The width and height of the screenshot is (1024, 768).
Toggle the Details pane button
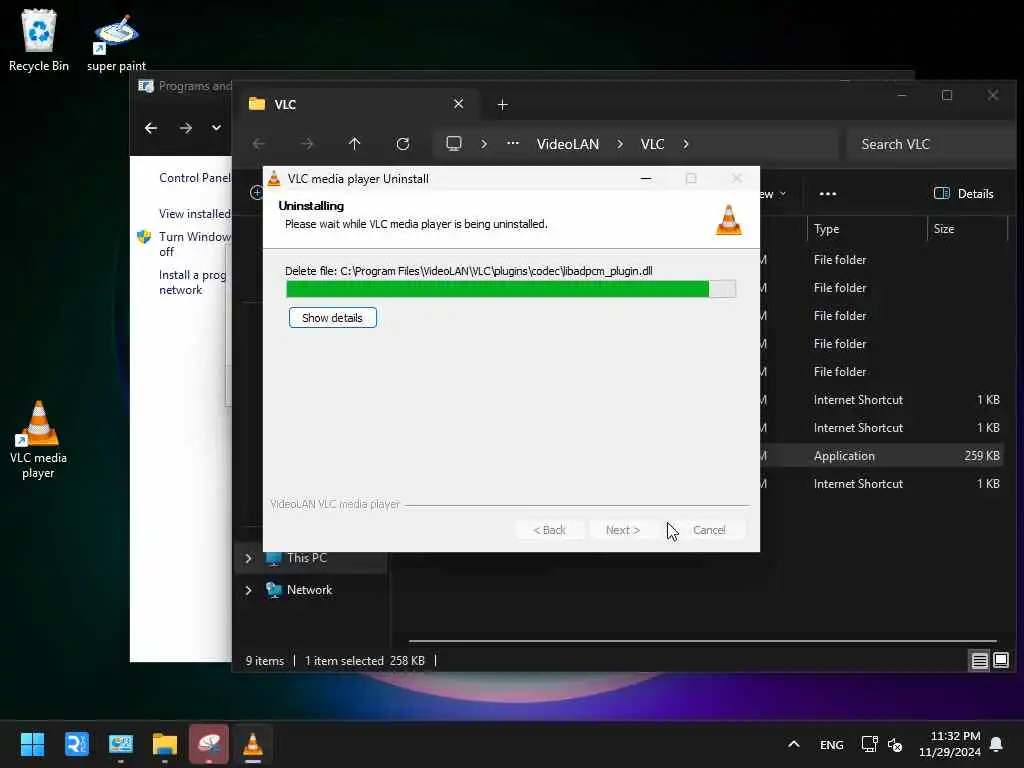(964, 194)
